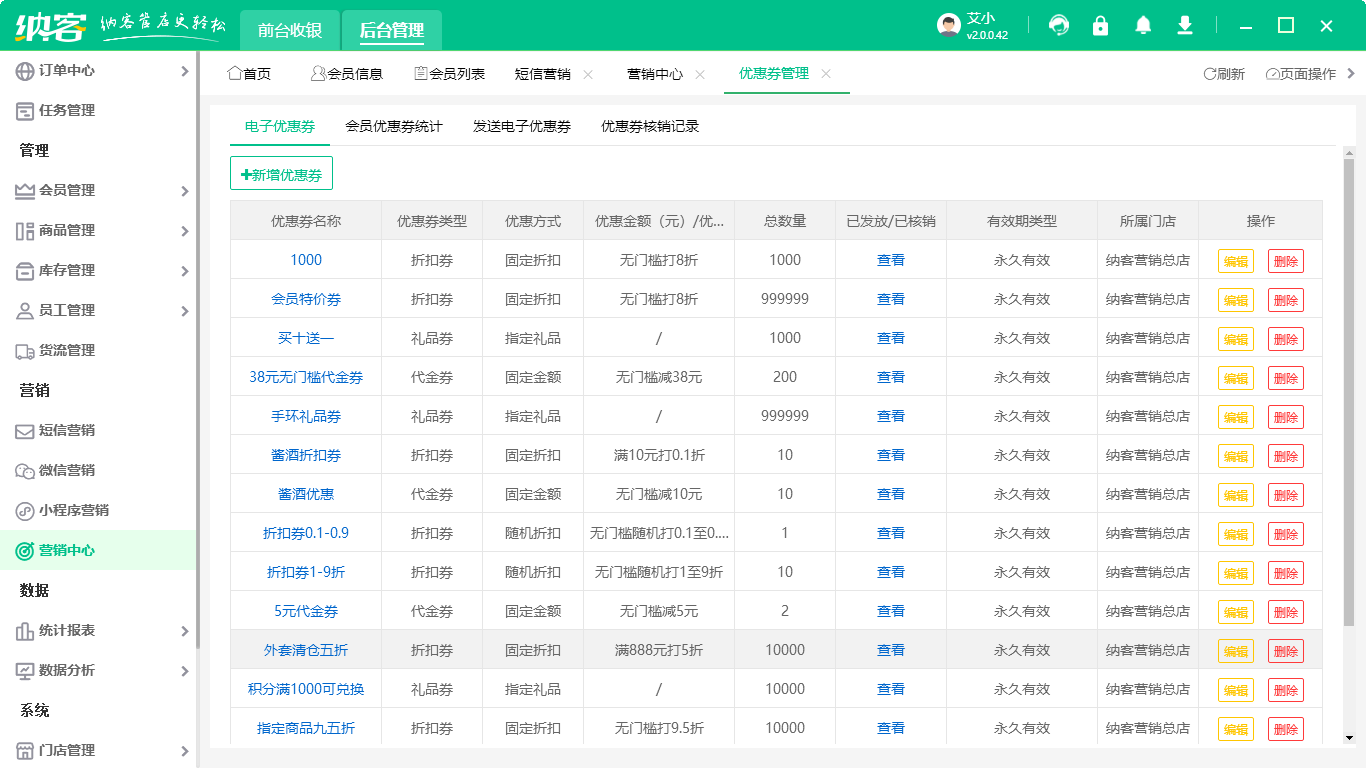
Task: Click the customer service headset icon in top bar
Action: (1059, 25)
